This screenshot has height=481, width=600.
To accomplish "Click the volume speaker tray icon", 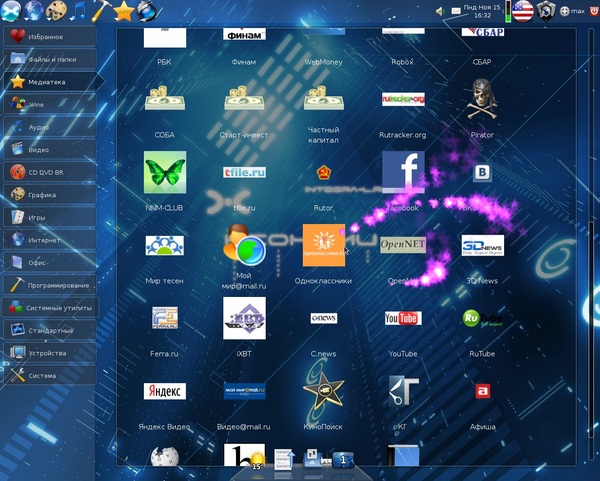I will pos(440,11).
